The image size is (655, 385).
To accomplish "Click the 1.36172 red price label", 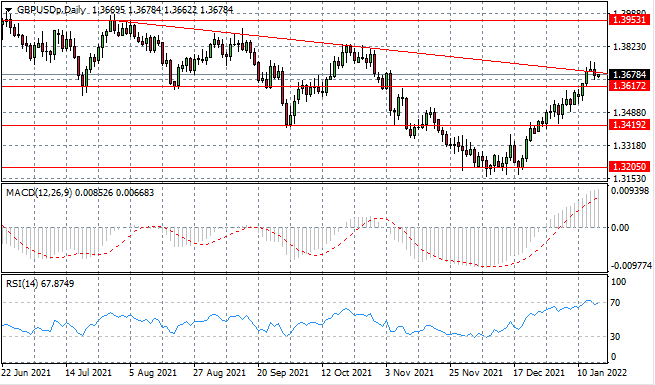I will [630, 86].
